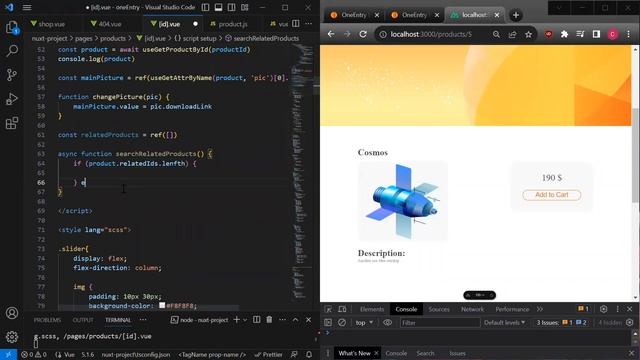Open editor More Actions ellipsis
Image resolution: width=640 pixels, height=360 pixels.
pyautogui.click(x=309, y=24)
